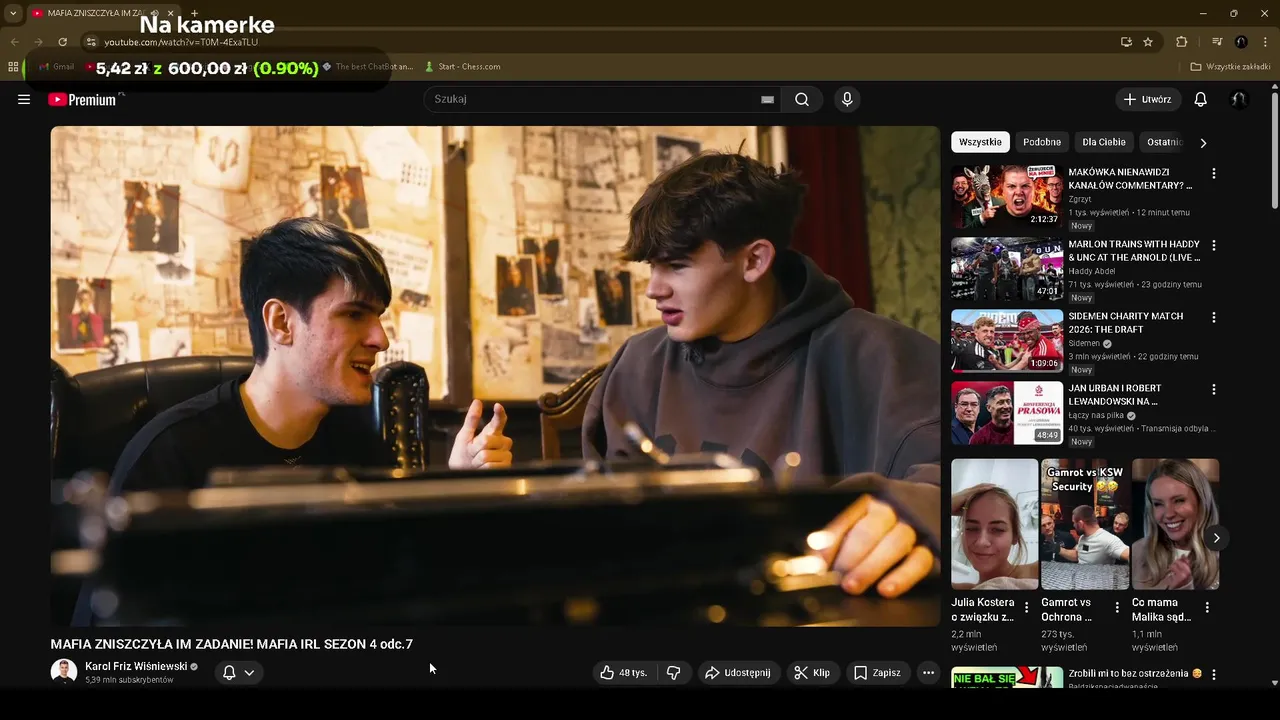
Task: Open more actions three-dot button under video
Action: click(x=928, y=673)
